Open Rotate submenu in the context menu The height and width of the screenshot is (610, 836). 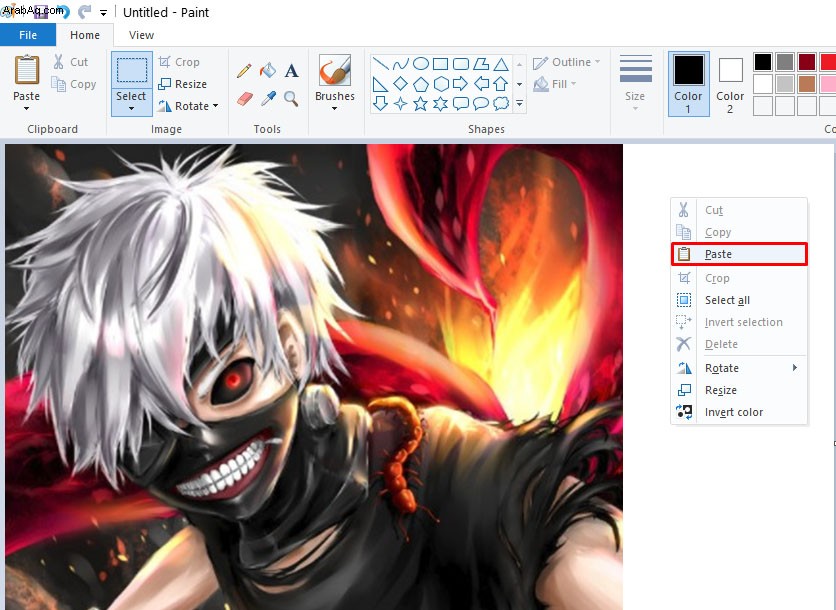point(739,368)
